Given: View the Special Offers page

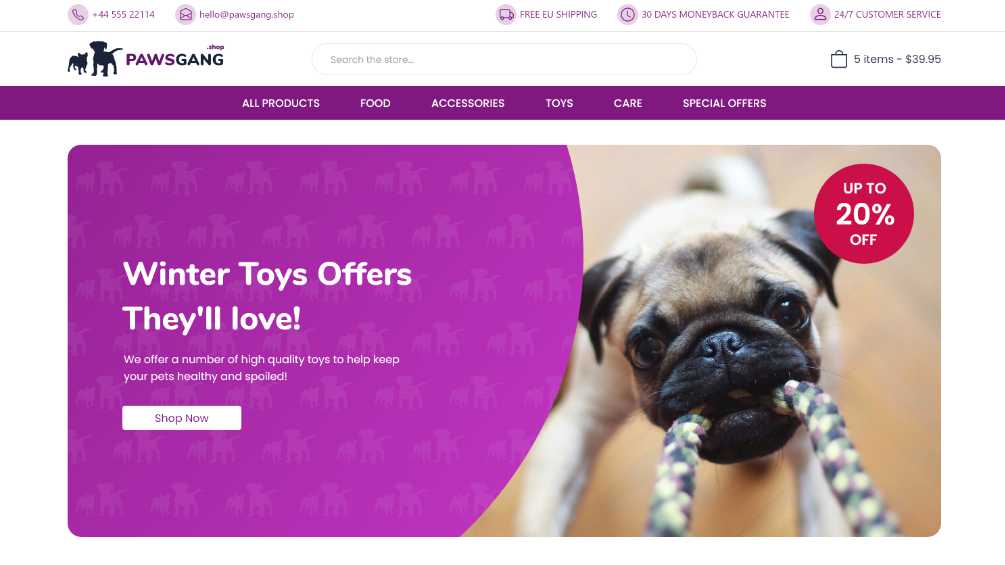Looking at the screenshot, I should coord(724,103).
